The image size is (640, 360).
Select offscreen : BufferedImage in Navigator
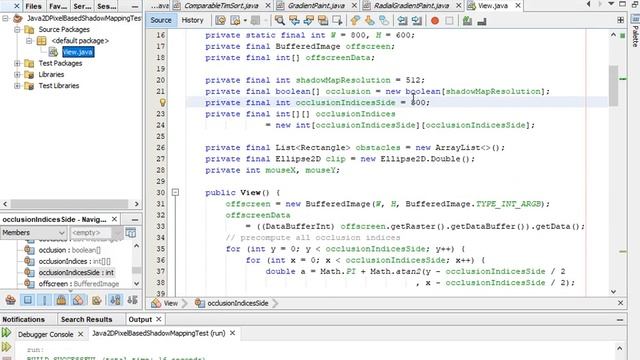pos(79,284)
